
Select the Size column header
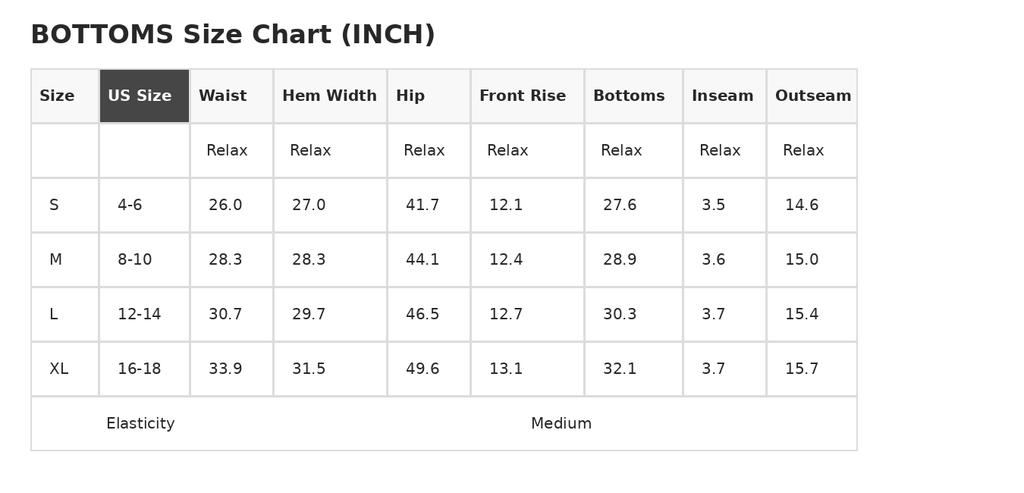pyautogui.click(x=65, y=96)
